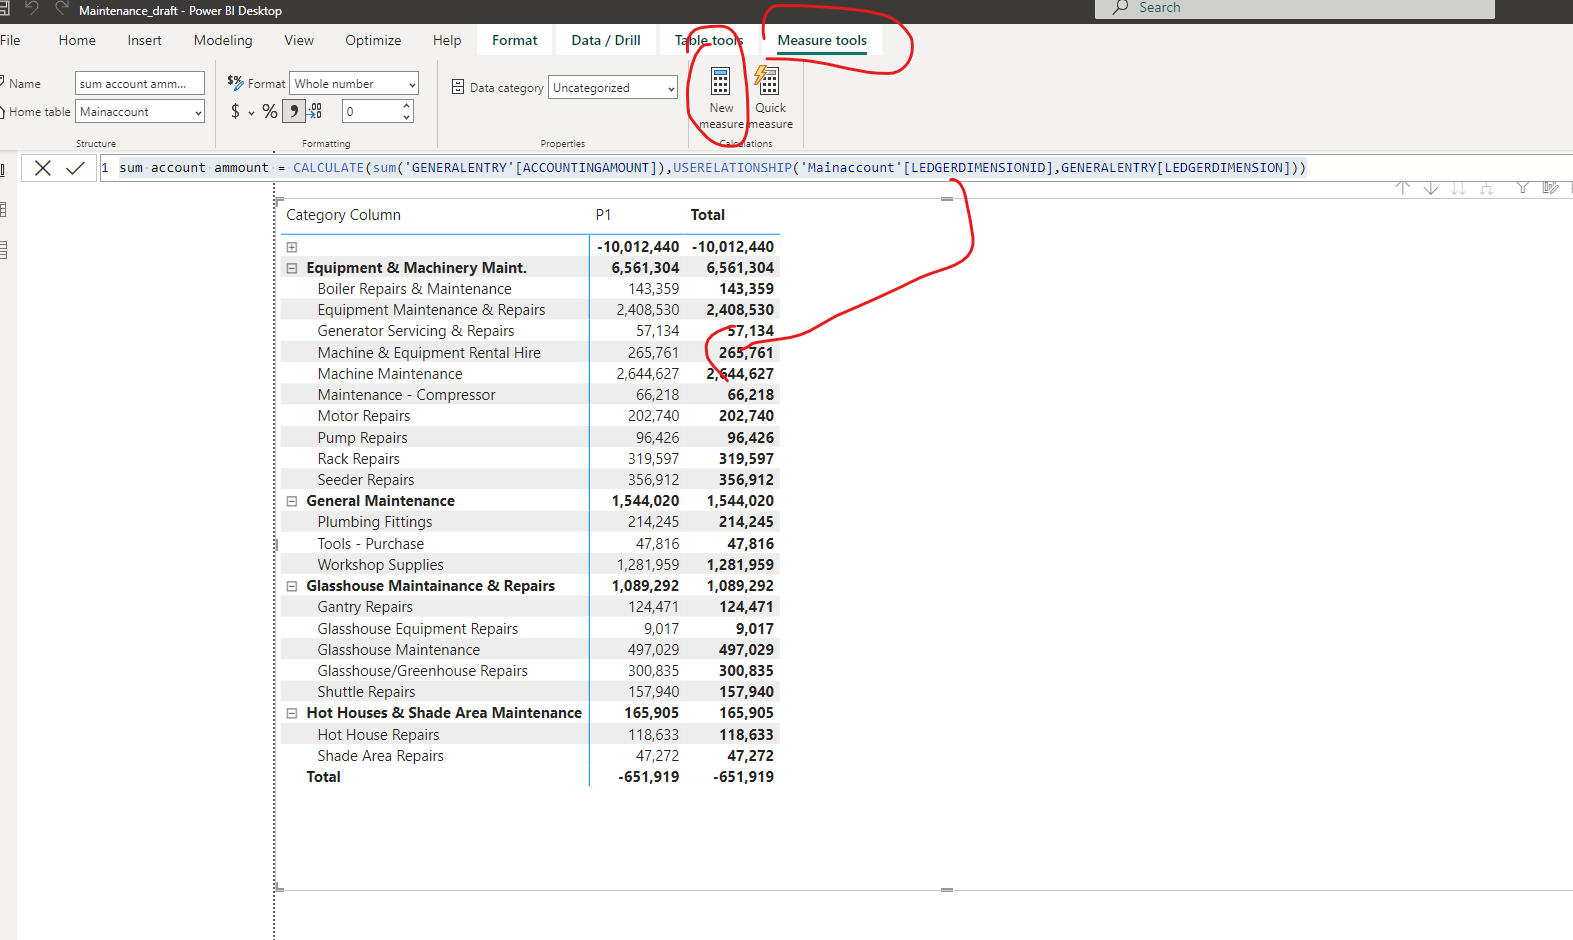
Task: Switch to the Data / Drill ribbon tab
Action: [606, 40]
